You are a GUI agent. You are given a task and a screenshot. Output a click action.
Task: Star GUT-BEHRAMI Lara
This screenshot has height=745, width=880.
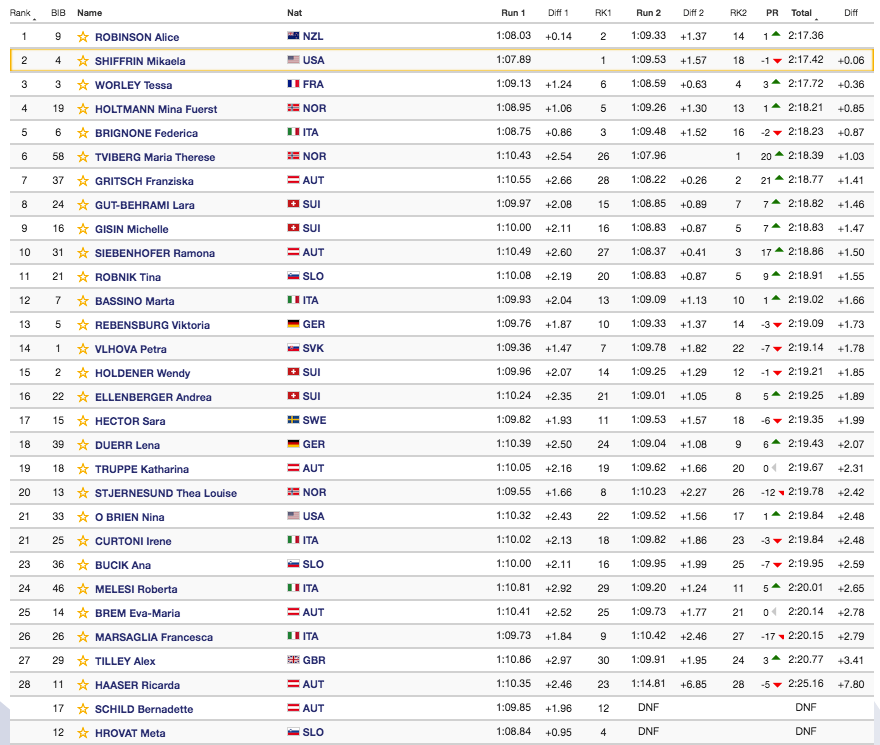click(83, 205)
